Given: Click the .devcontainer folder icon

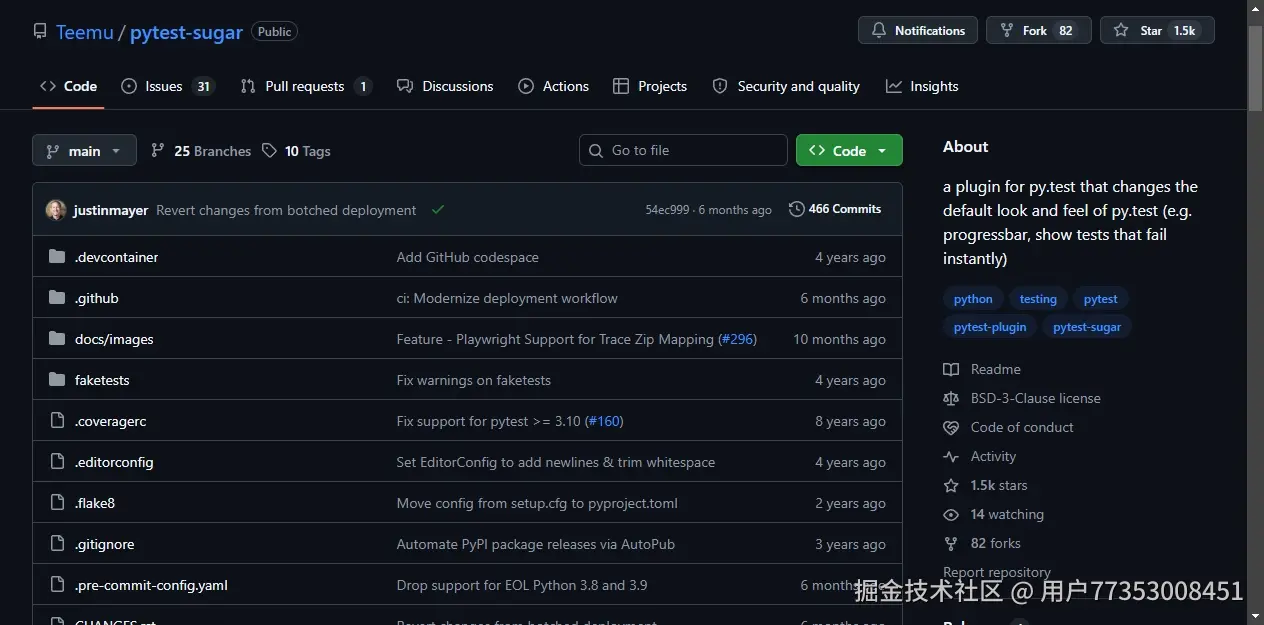Looking at the screenshot, I should 57,257.
